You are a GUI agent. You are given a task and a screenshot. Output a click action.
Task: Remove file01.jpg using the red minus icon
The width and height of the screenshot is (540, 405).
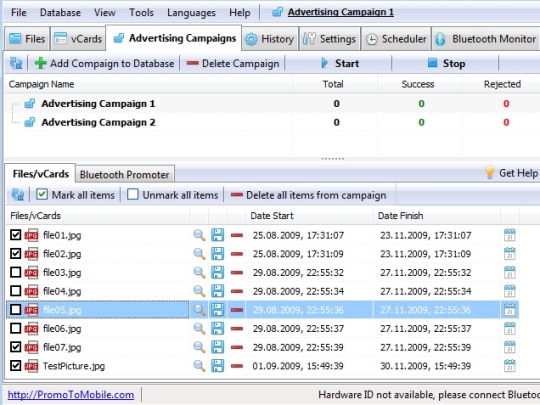pos(237,236)
